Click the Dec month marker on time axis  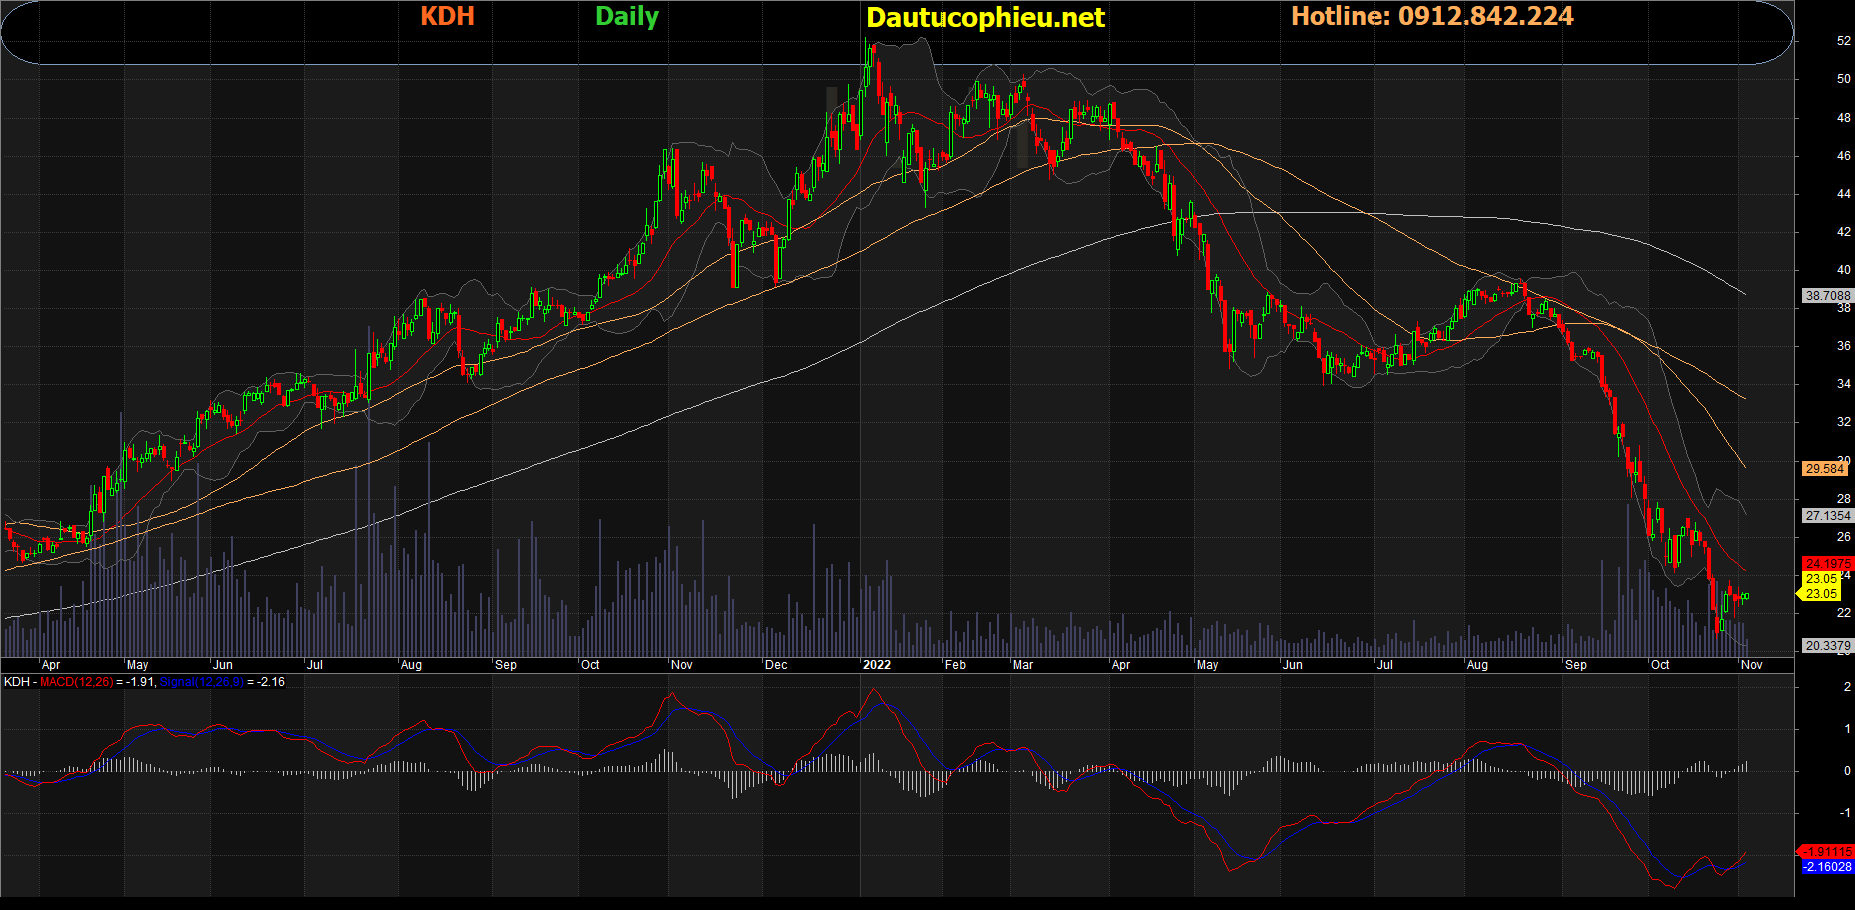[776, 665]
